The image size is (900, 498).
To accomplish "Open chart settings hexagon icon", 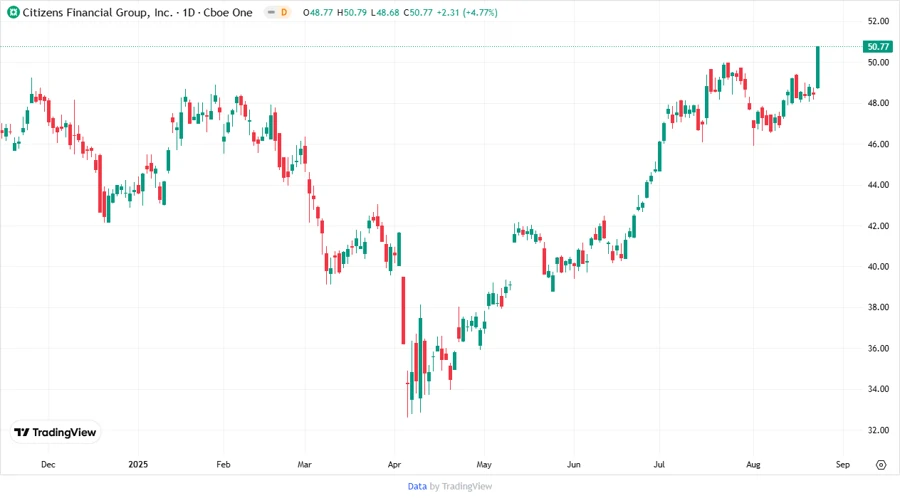I will click(880, 464).
